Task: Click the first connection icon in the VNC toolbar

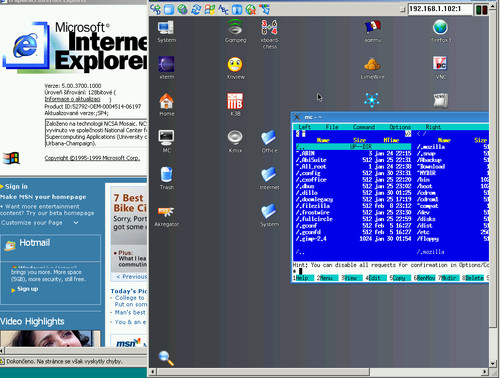Action: tap(155, 9)
